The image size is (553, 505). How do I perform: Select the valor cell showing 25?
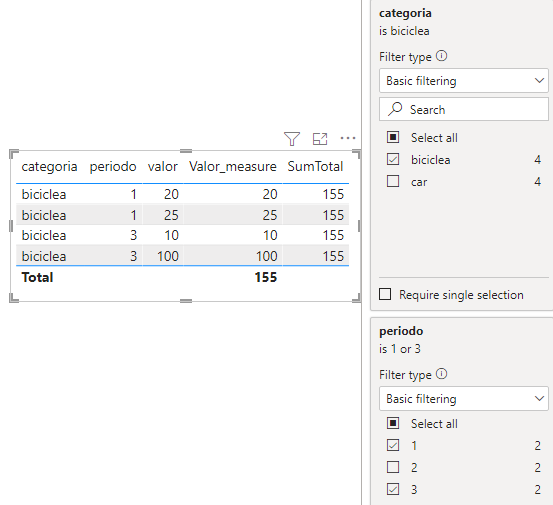[x=171, y=215]
